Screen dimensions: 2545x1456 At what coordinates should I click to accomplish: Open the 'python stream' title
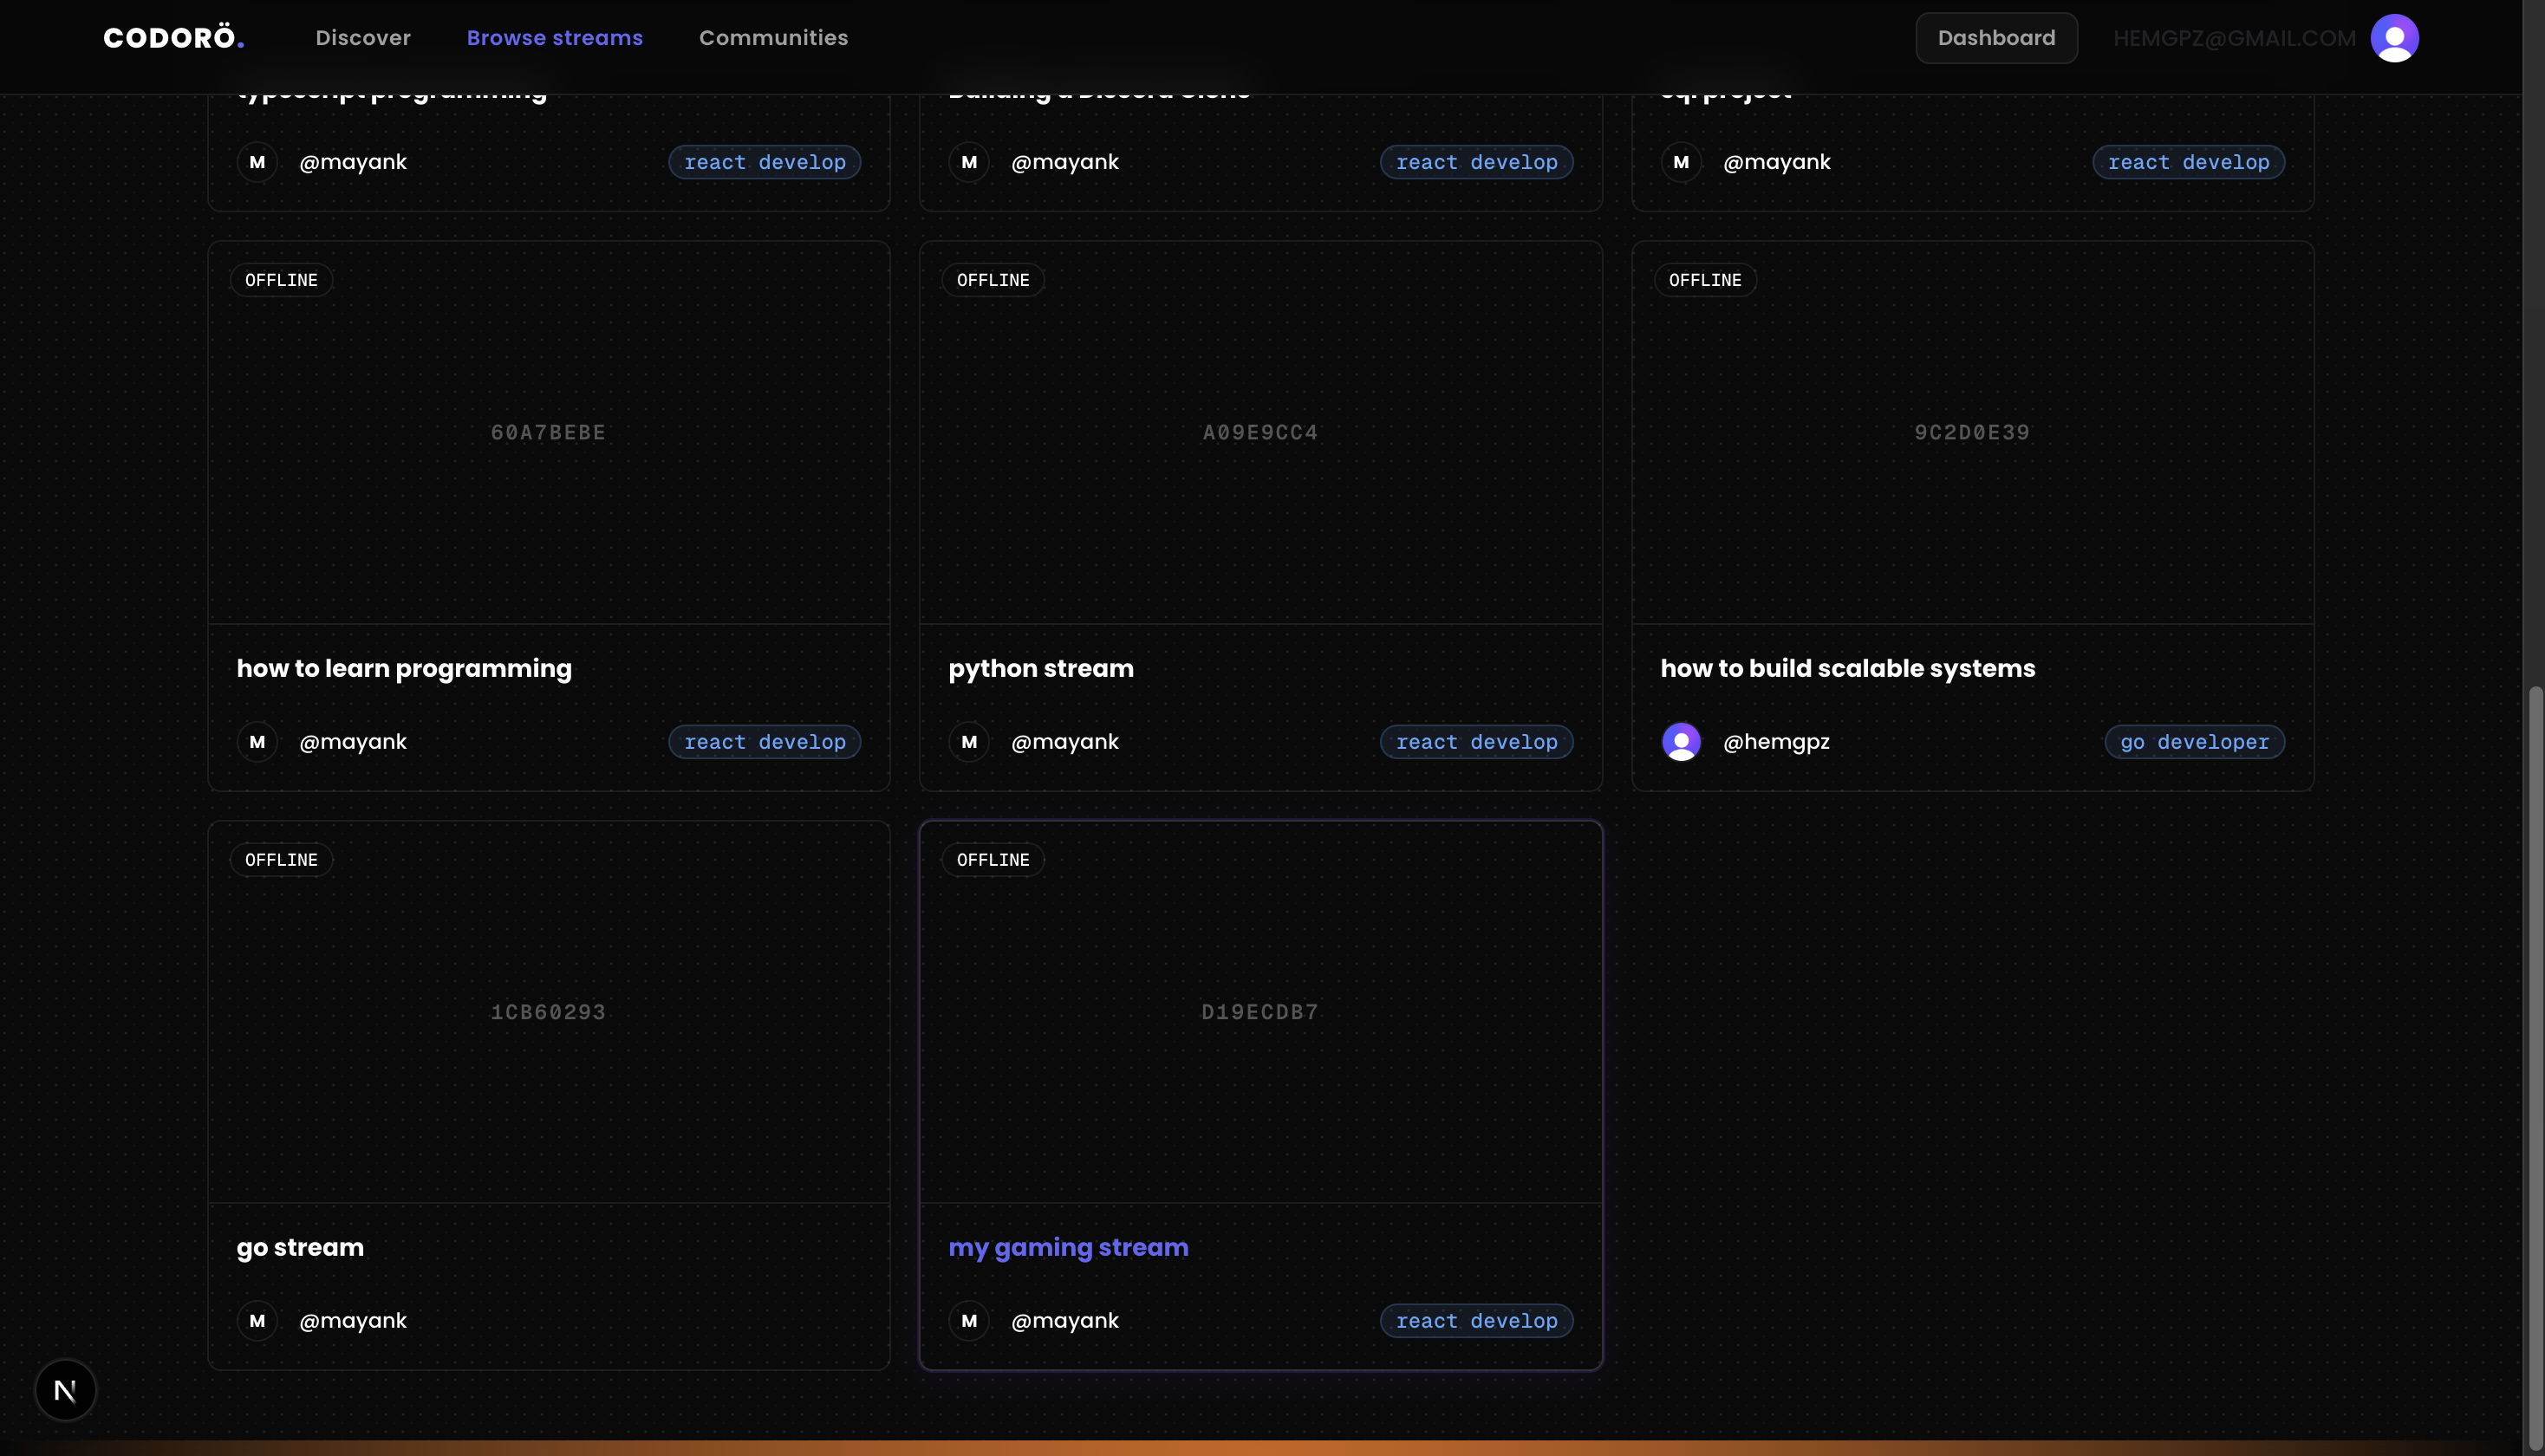click(x=1041, y=668)
